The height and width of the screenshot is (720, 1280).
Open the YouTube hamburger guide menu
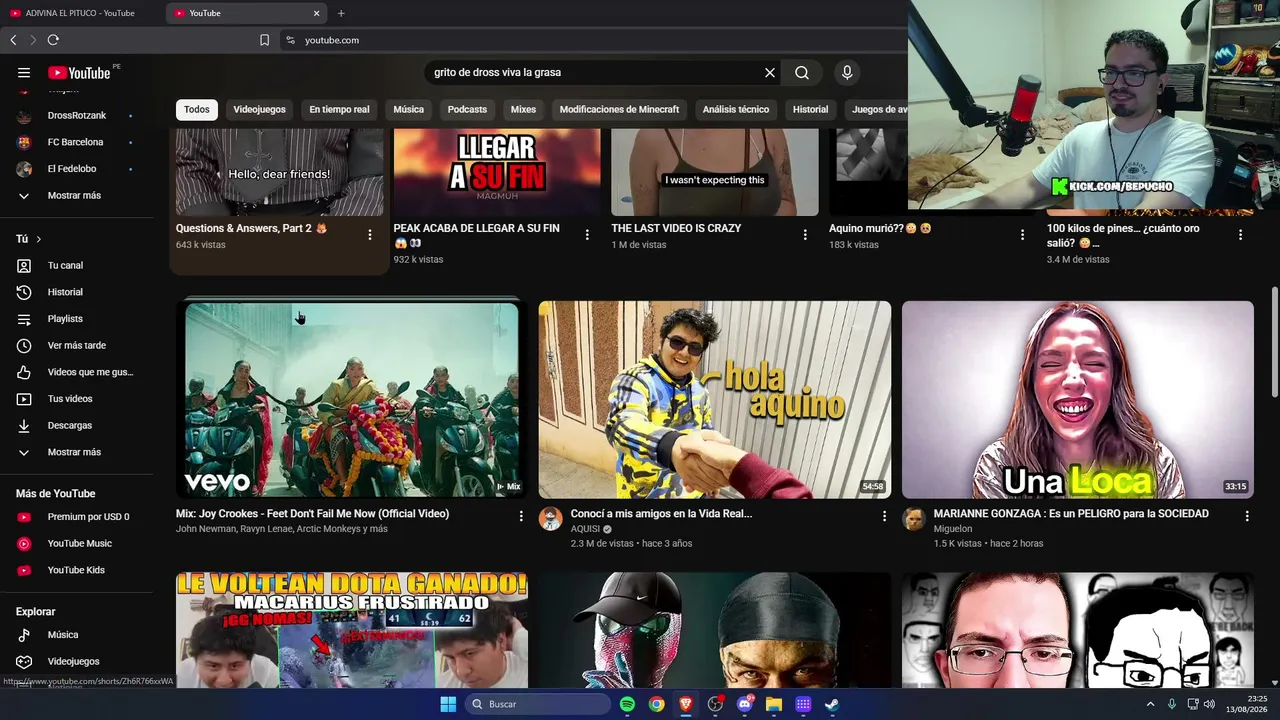point(24,72)
